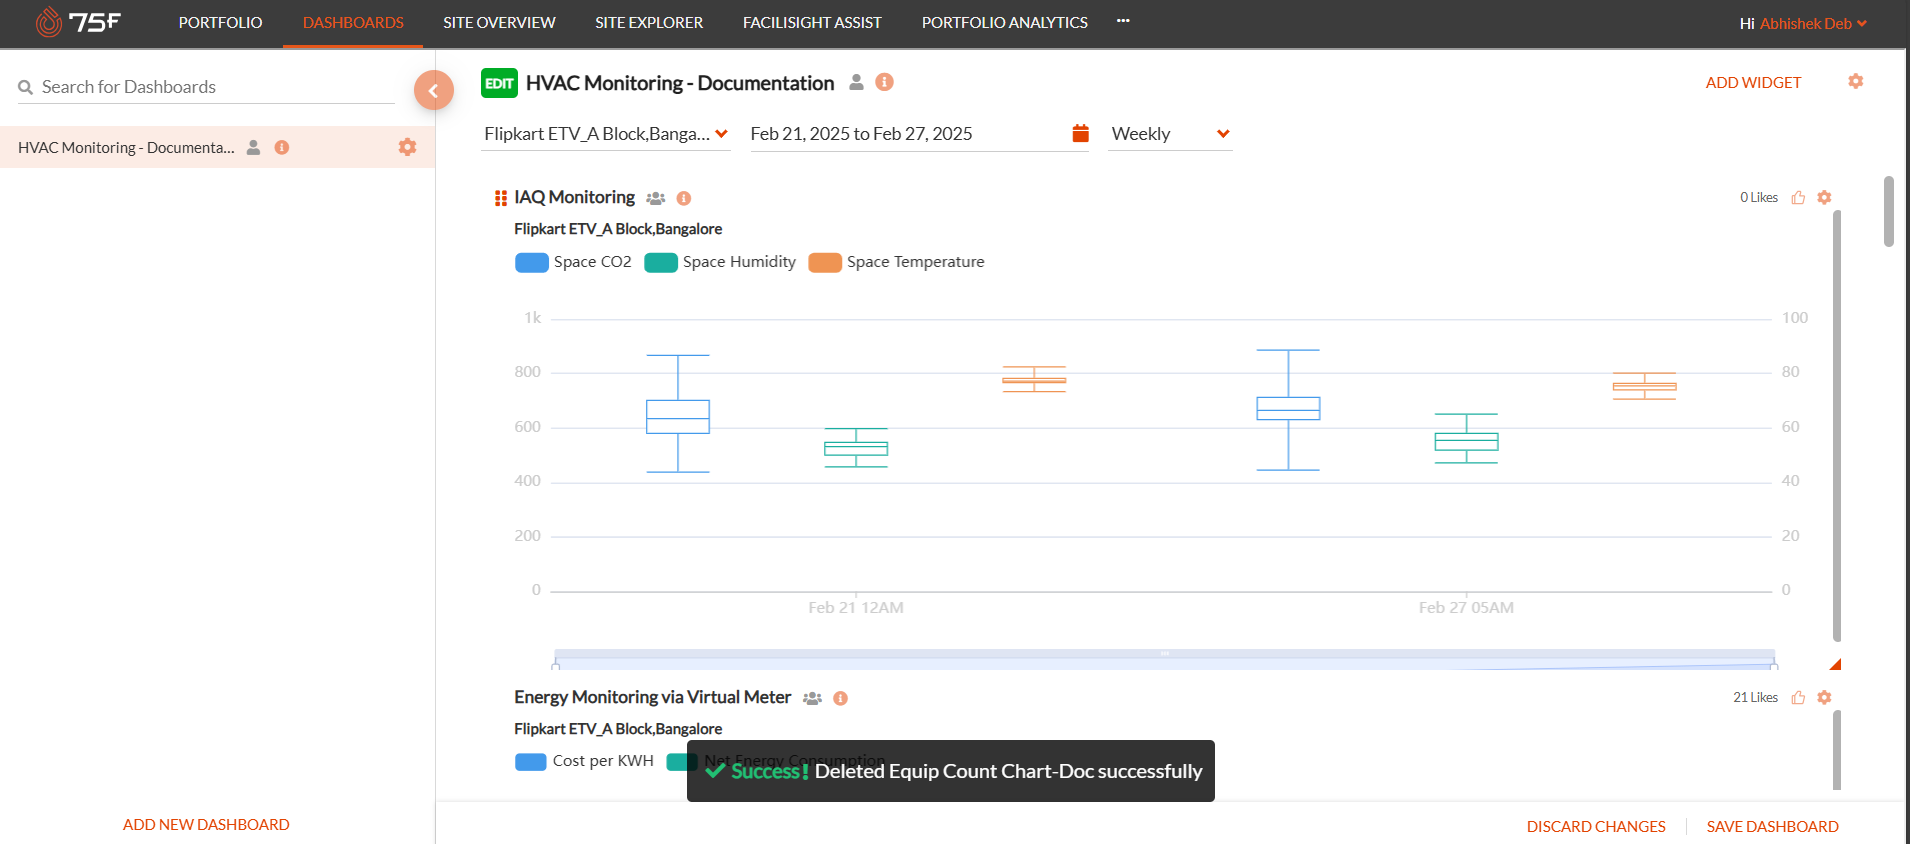Click the first orange Space Temperature box plot
Image resolution: width=1910 pixels, height=844 pixels.
(x=1034, y=379)
